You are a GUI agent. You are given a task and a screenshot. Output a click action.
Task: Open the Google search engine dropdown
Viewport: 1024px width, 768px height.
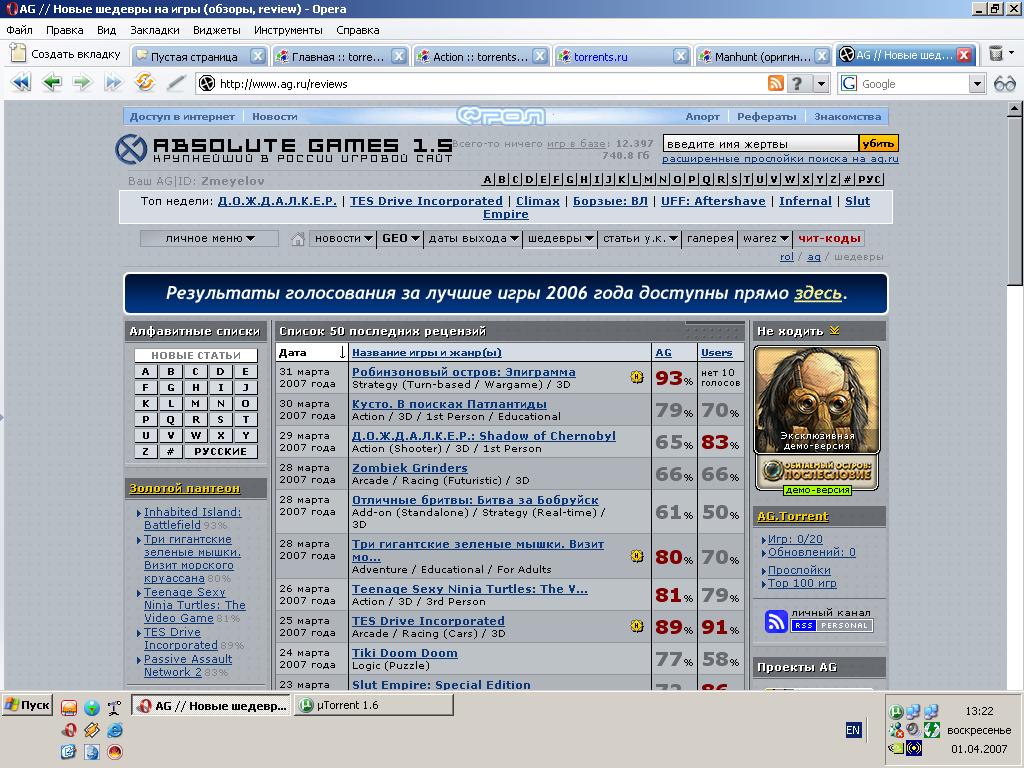pyautogui.click(x=976, y=84)
